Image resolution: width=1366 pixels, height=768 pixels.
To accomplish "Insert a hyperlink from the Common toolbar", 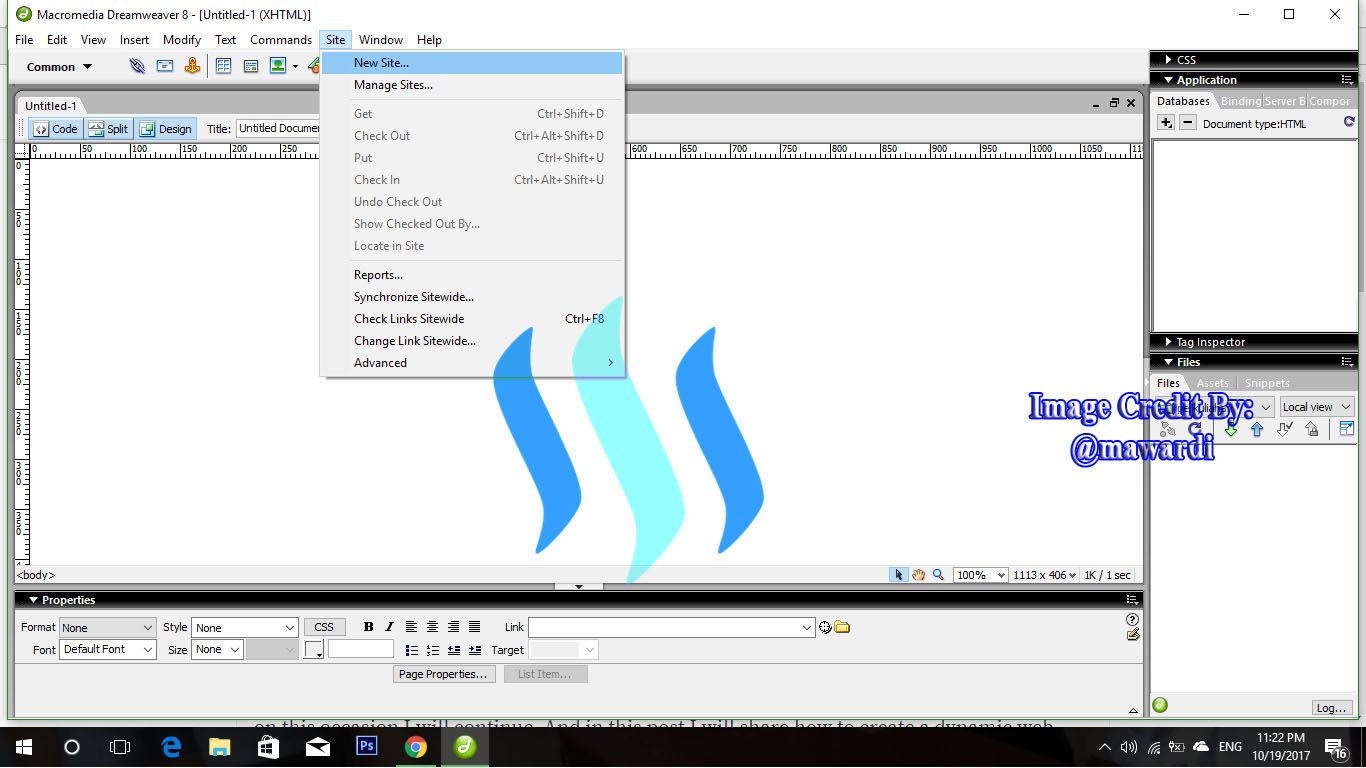I will coord(137,66).
